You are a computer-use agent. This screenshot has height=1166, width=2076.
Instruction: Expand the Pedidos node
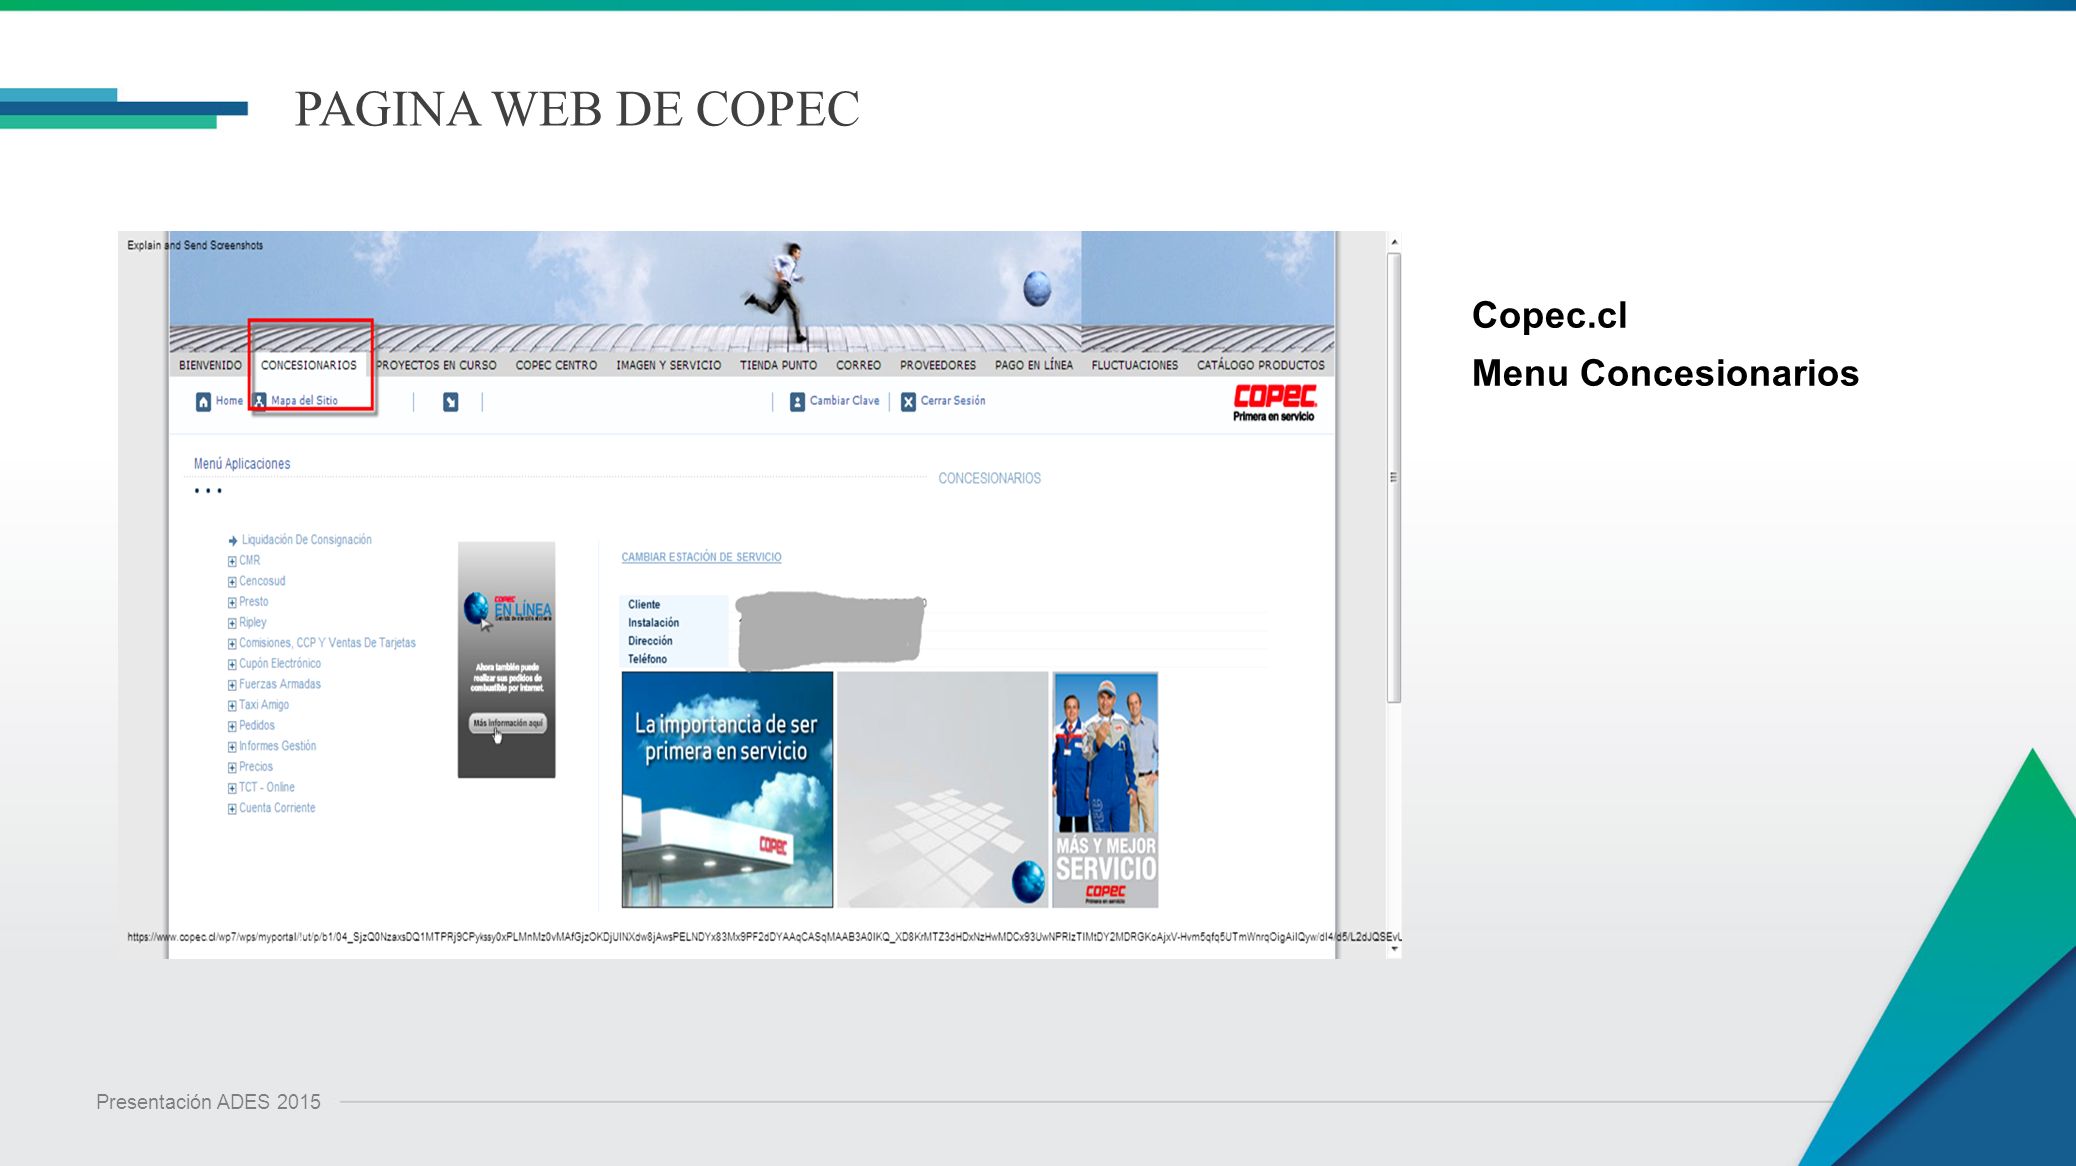tap(232, 726)
